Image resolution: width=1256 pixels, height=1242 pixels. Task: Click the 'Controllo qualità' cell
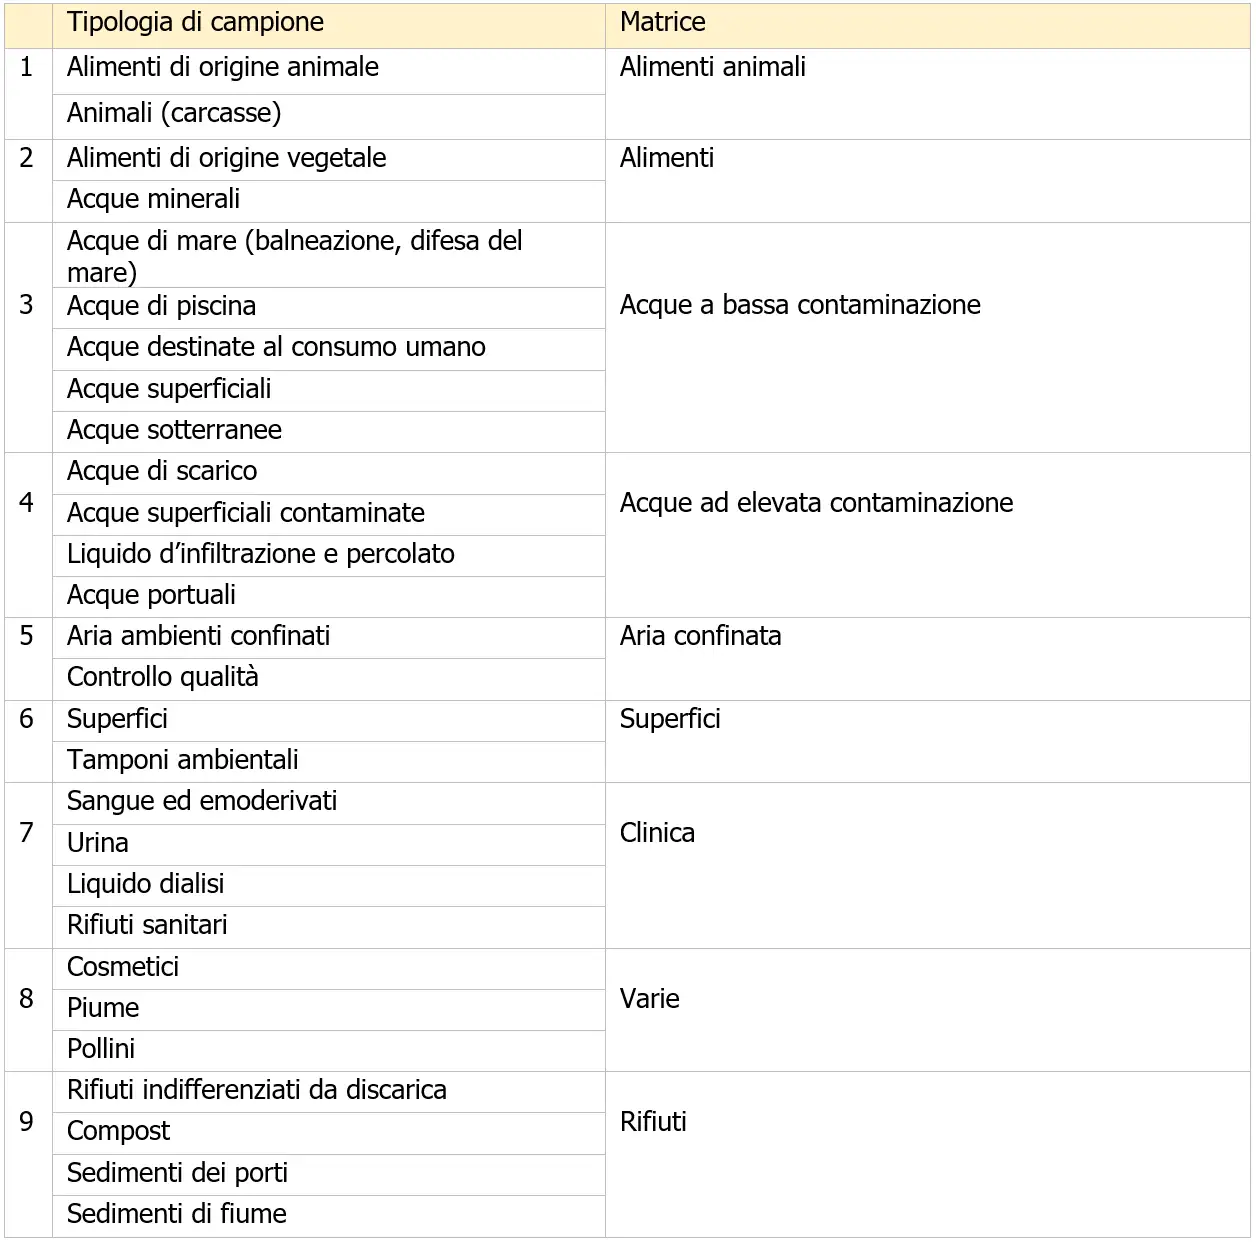329,679
